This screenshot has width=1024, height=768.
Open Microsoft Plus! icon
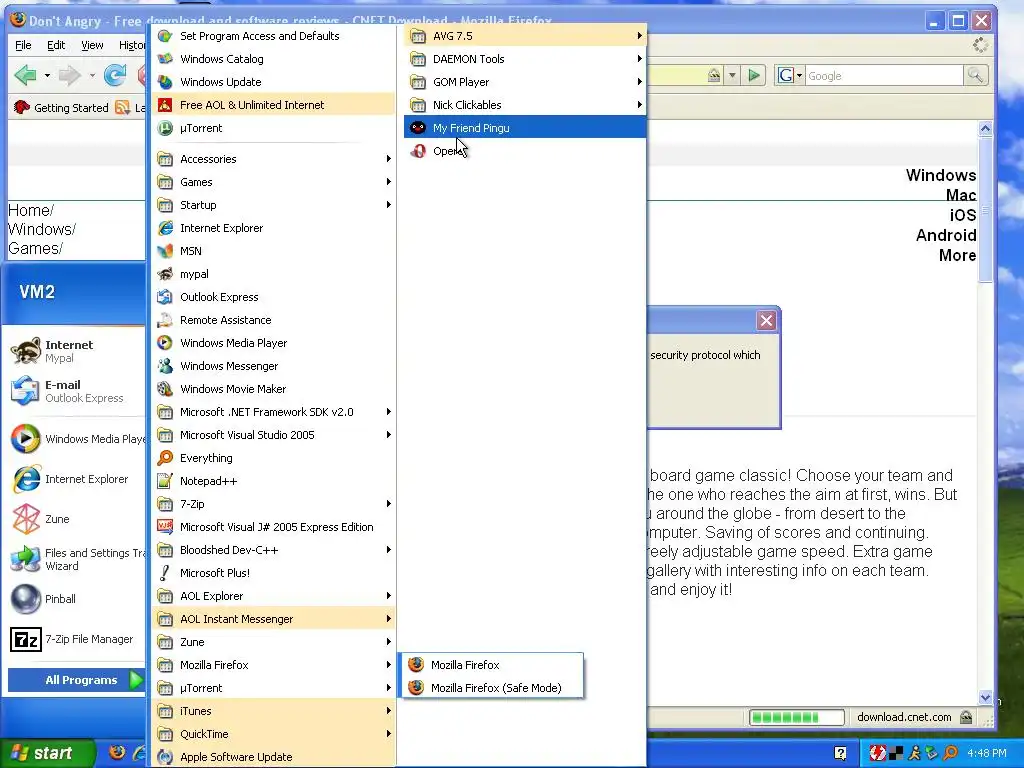(165, 573)
